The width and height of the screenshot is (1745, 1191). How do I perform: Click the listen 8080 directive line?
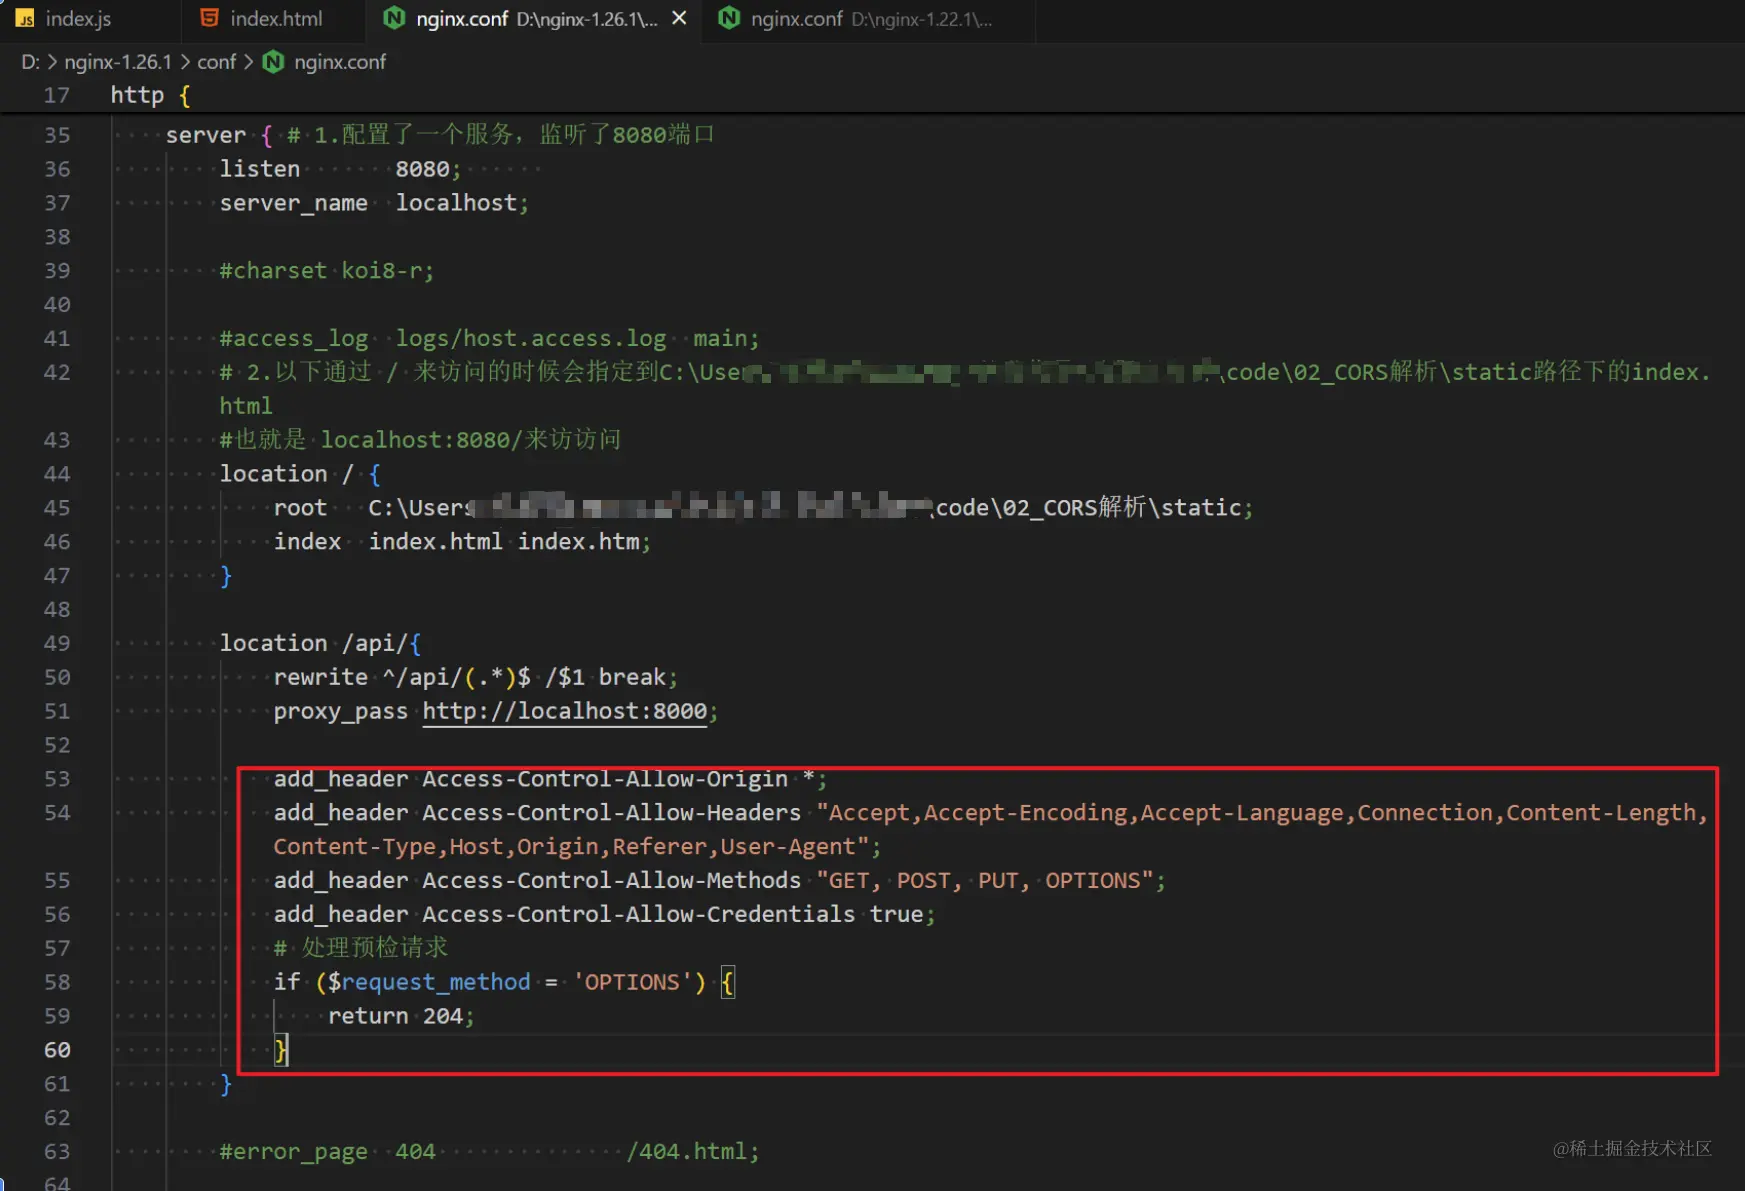pyautogui.click(x=340, y=169)
